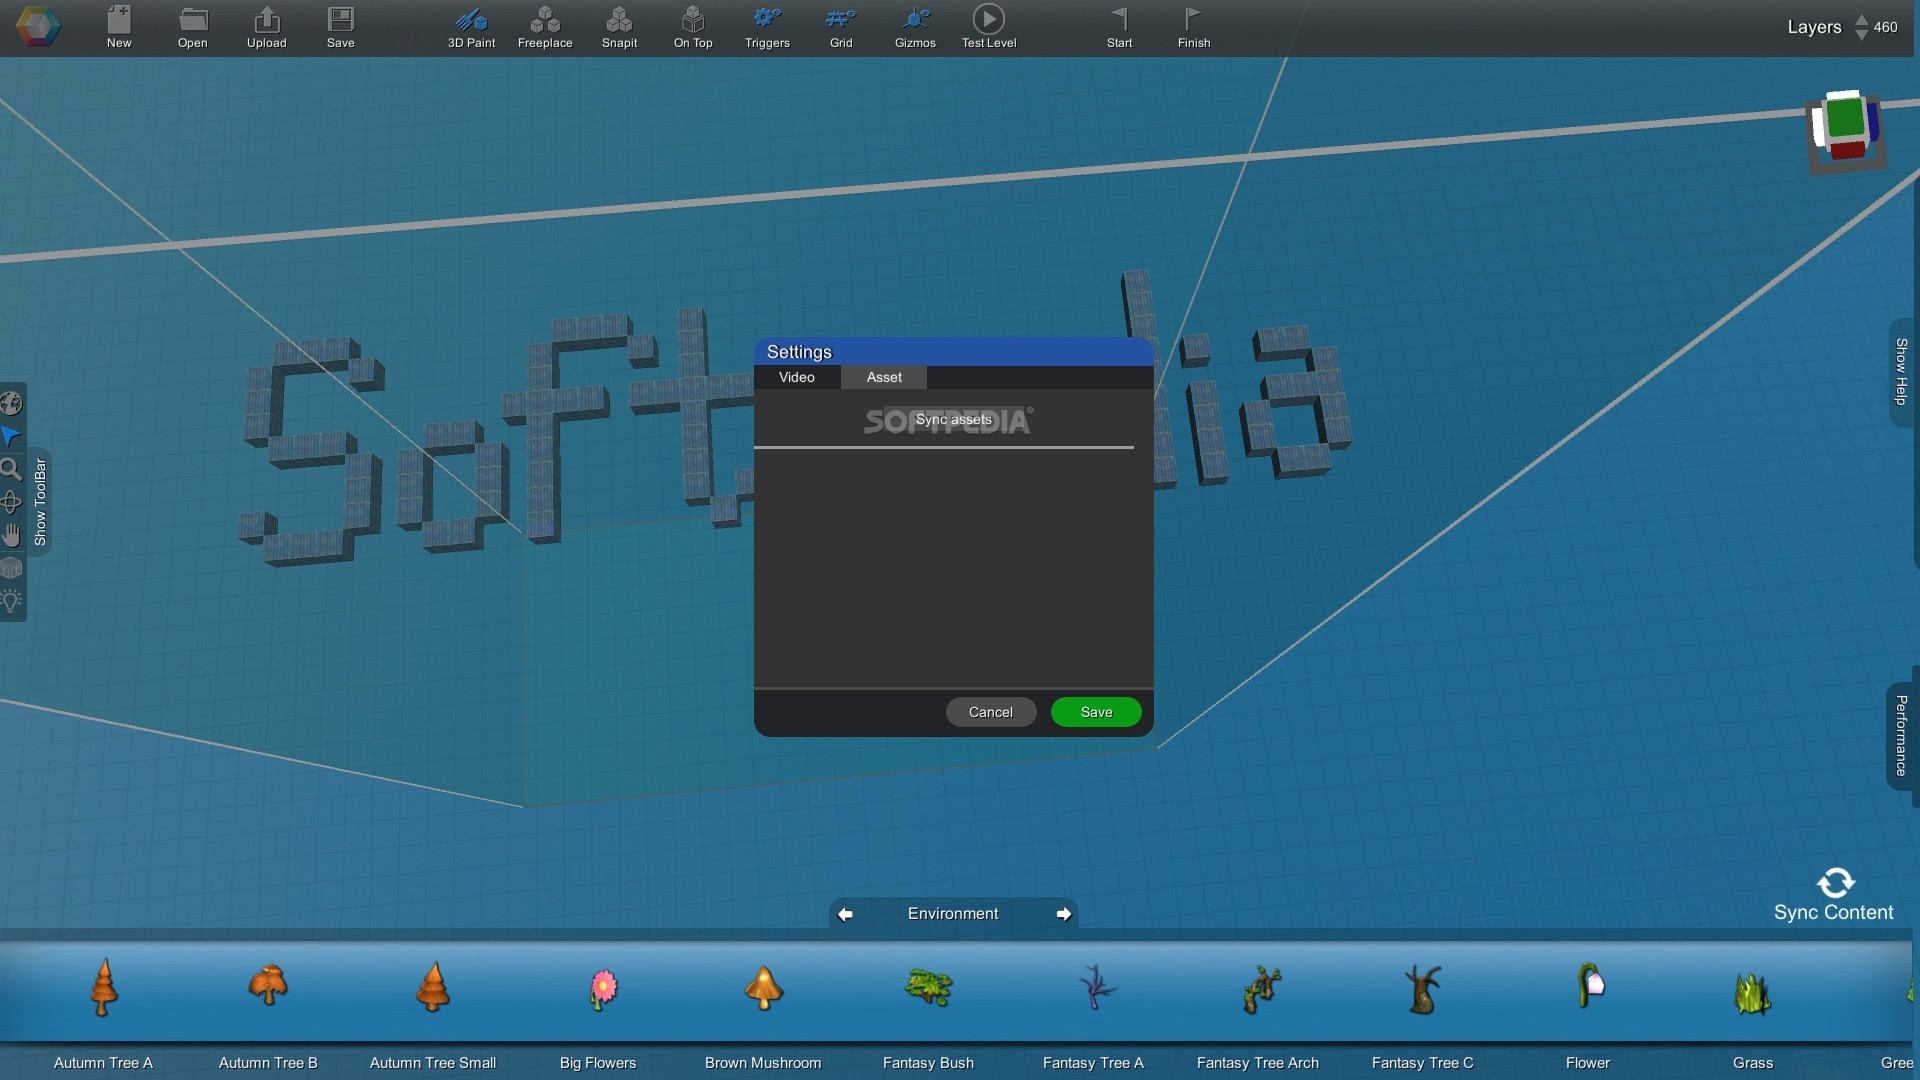
Task: Click the app logo icon
Action: [38, 27]
